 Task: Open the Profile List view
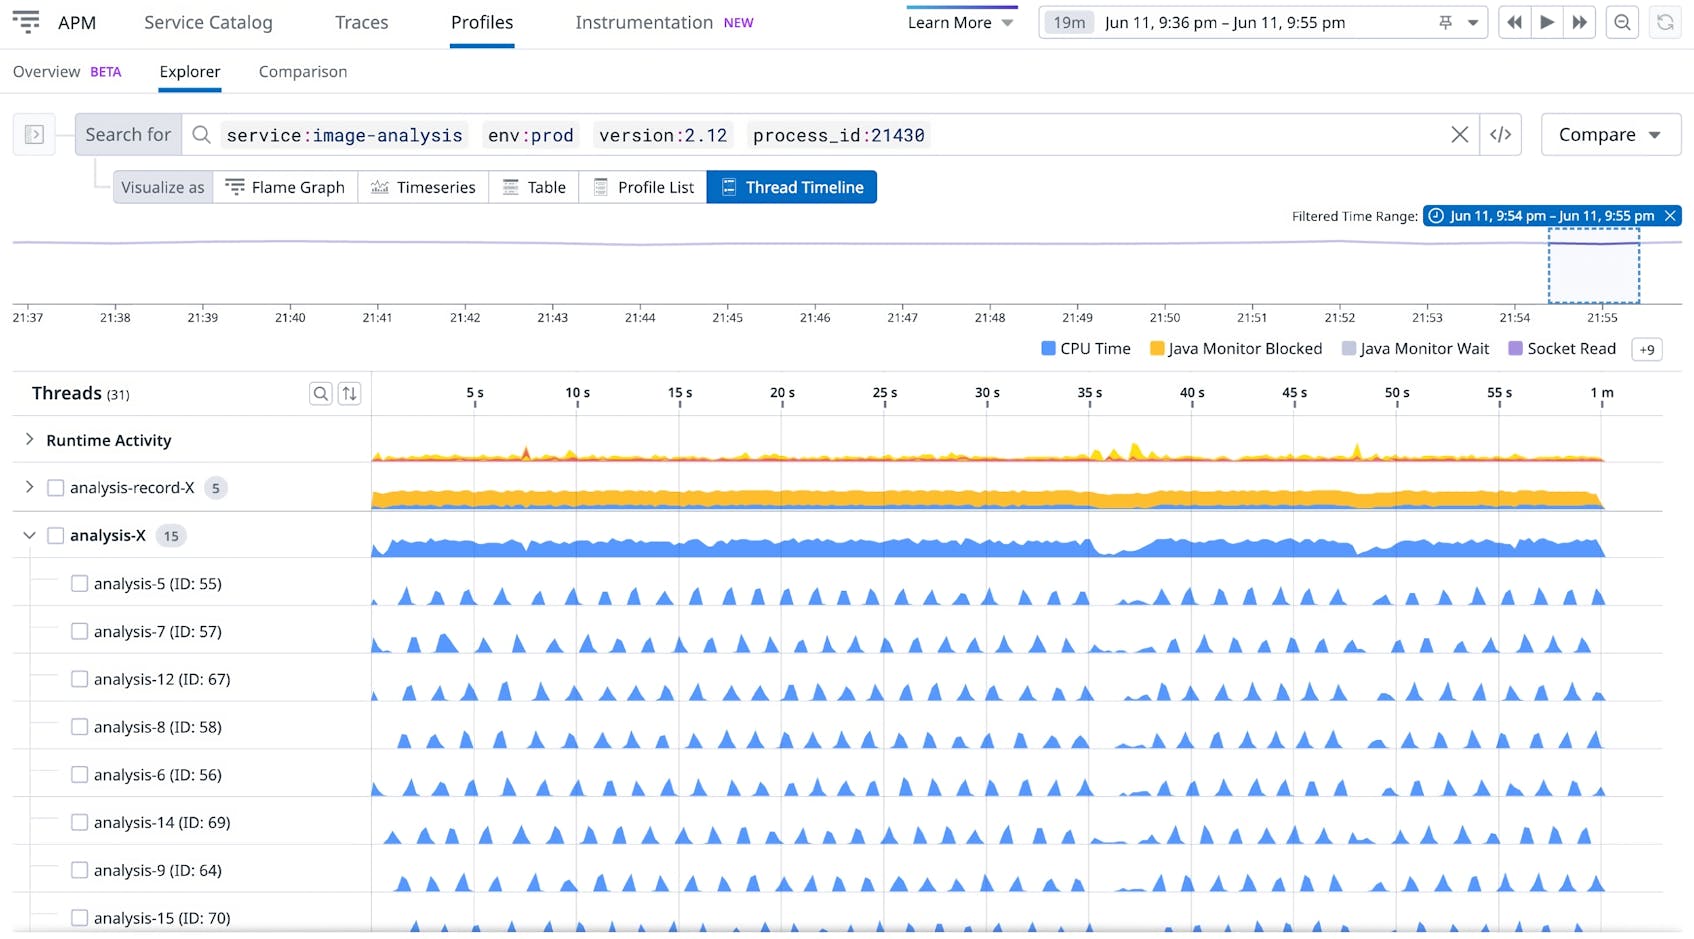pyautogui.click(x=643, y=187)
